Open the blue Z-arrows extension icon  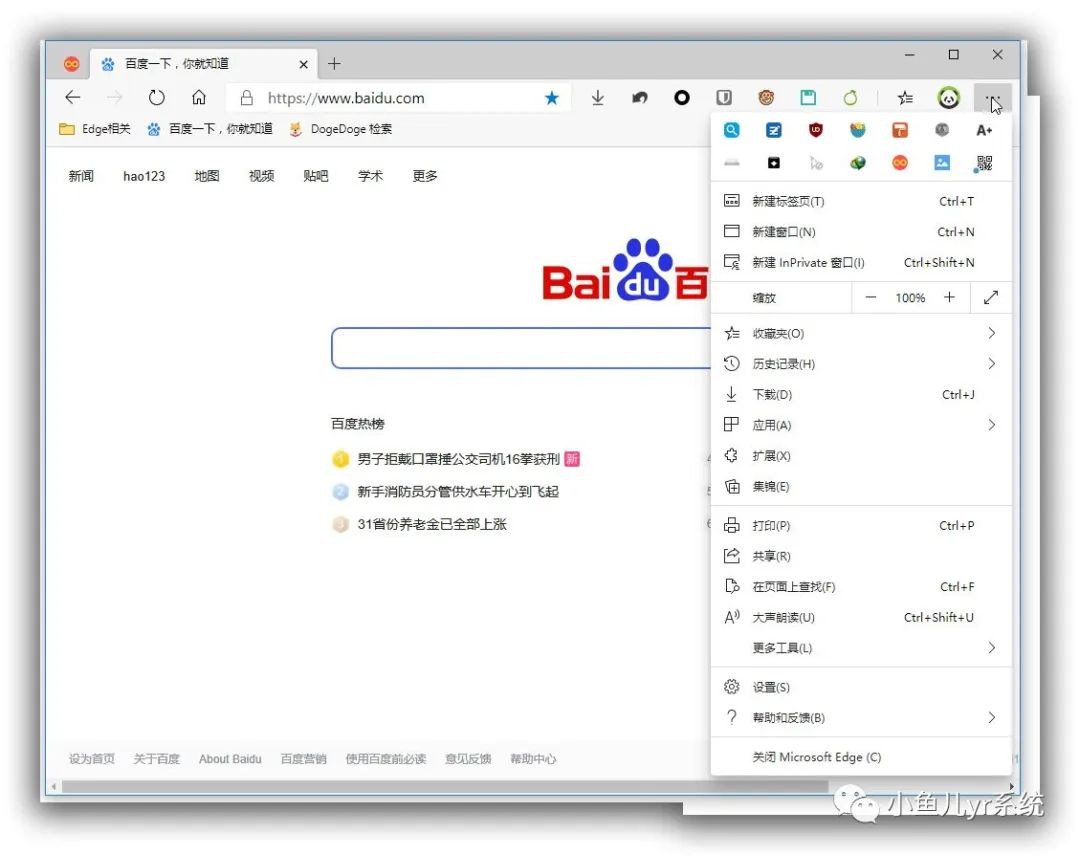pos(773,130)
